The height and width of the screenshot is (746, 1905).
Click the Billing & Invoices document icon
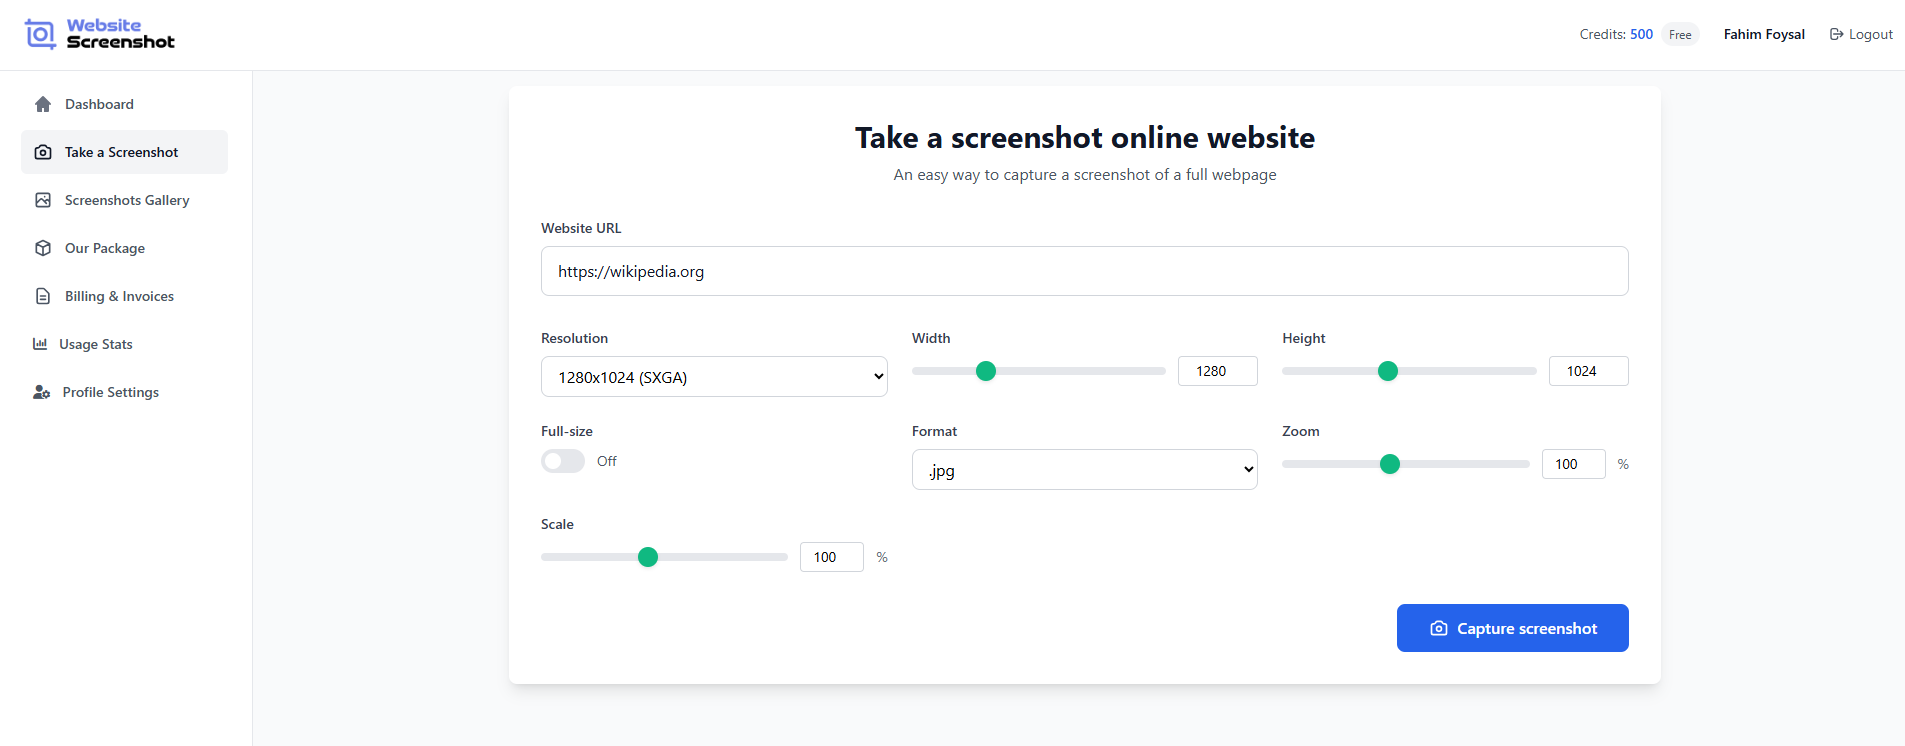click(x=43, y=296)
